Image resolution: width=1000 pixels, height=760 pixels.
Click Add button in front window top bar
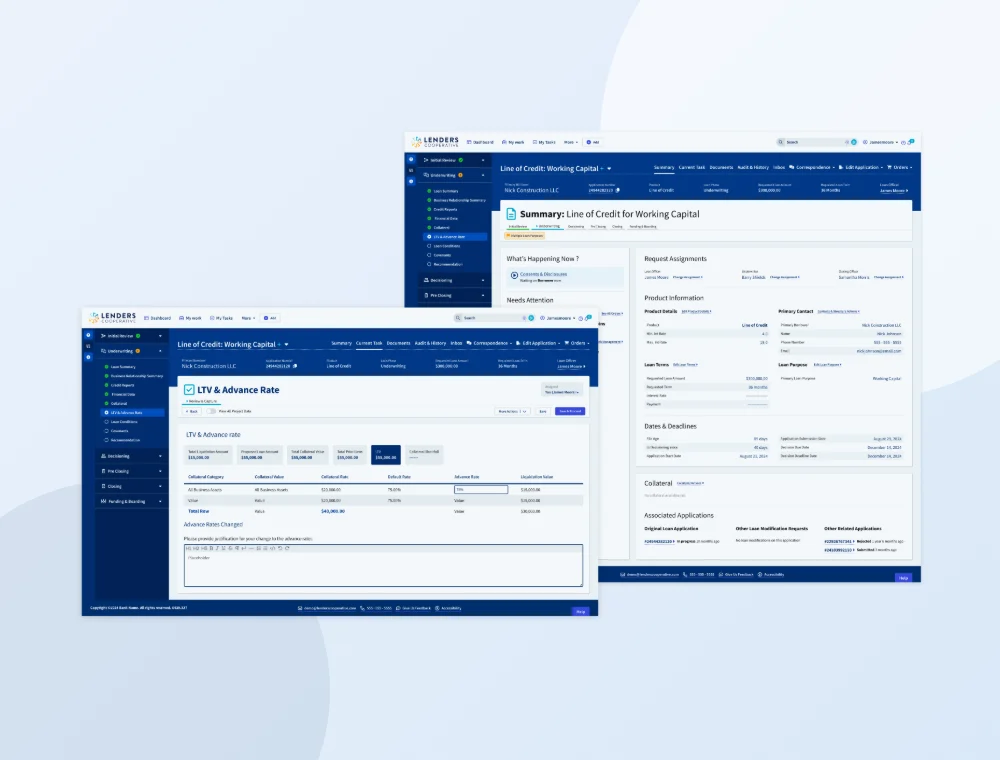tap(270, 318)
